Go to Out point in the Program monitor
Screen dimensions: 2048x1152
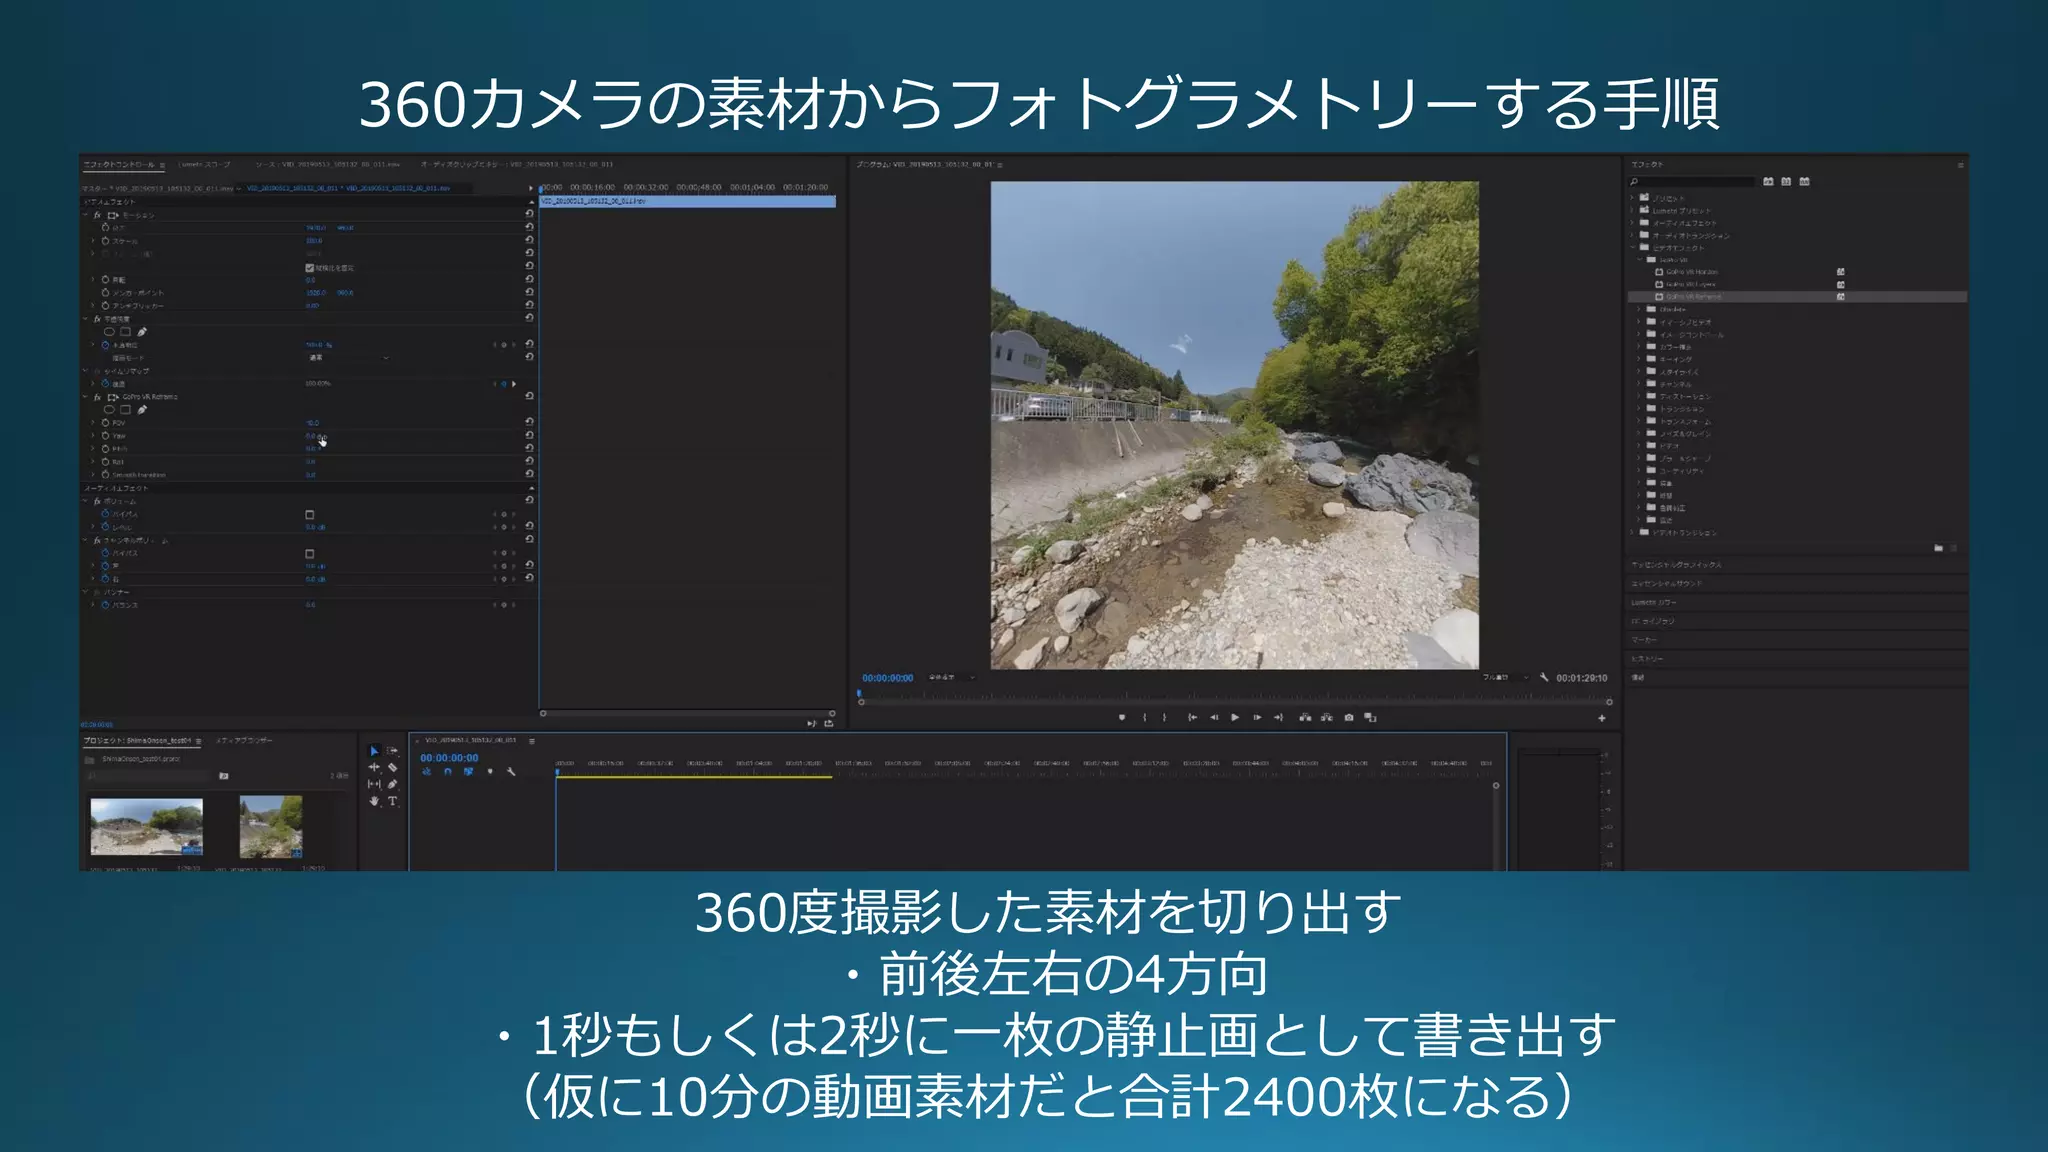pyautogui.click(x=1278, y=717)
